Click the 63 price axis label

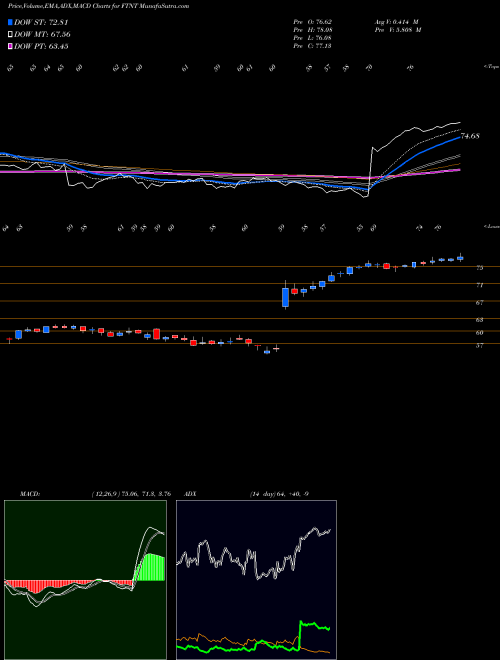click(x=479, y=320)
